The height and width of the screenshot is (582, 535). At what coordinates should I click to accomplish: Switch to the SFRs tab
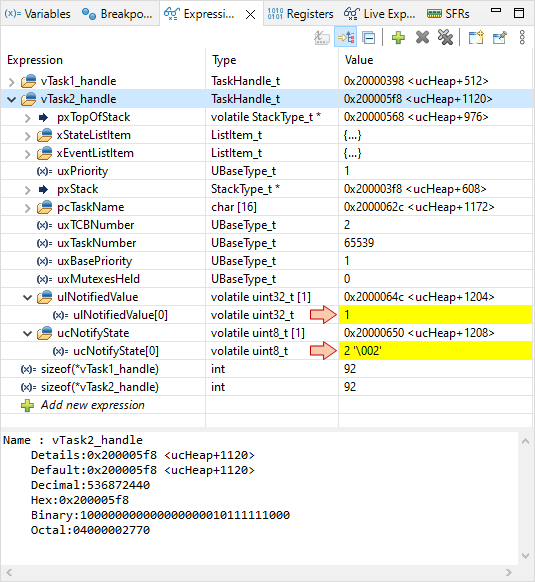448,14
